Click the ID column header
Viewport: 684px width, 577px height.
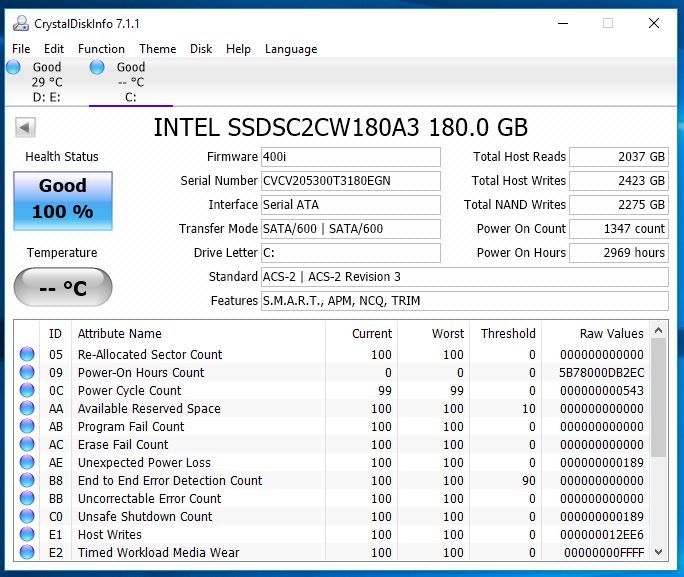pyautogui.click(x=55, y=334)
